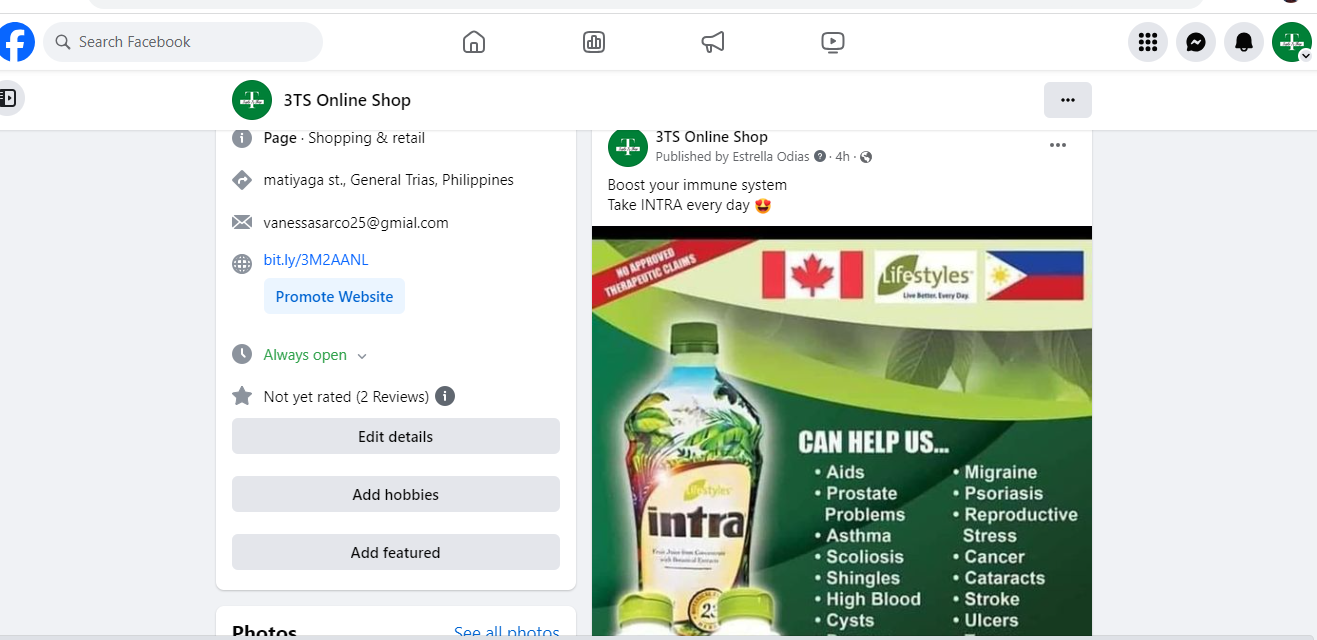
Task: Open the Insights chart icon
Action: click(x=594, y=42)
